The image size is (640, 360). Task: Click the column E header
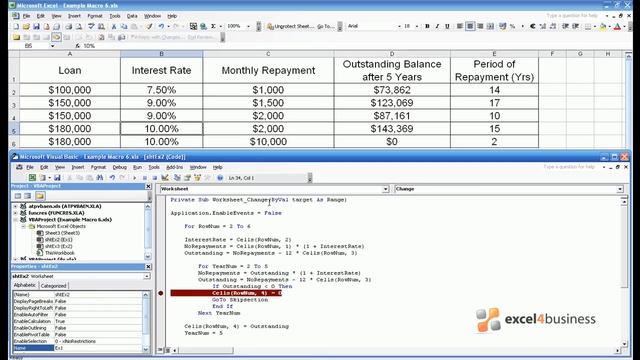pos(494,54)
